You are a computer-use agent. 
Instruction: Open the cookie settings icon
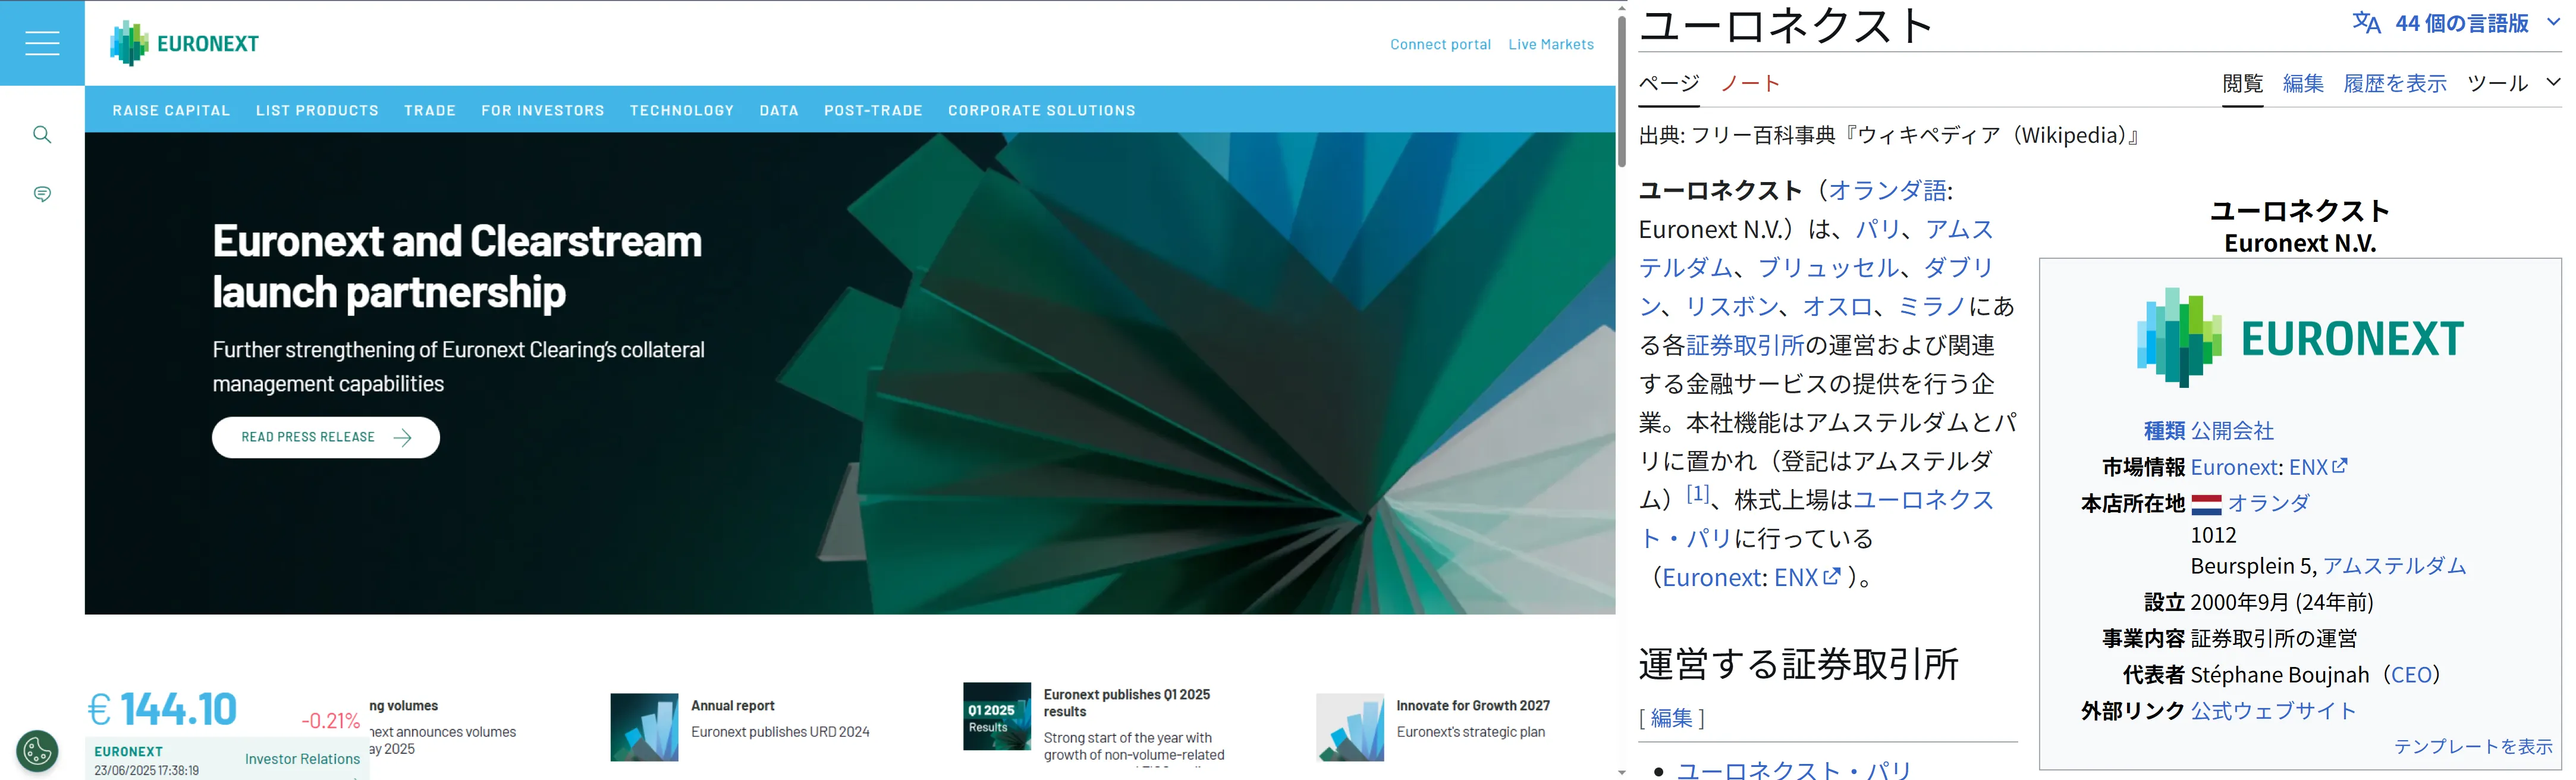37,751
